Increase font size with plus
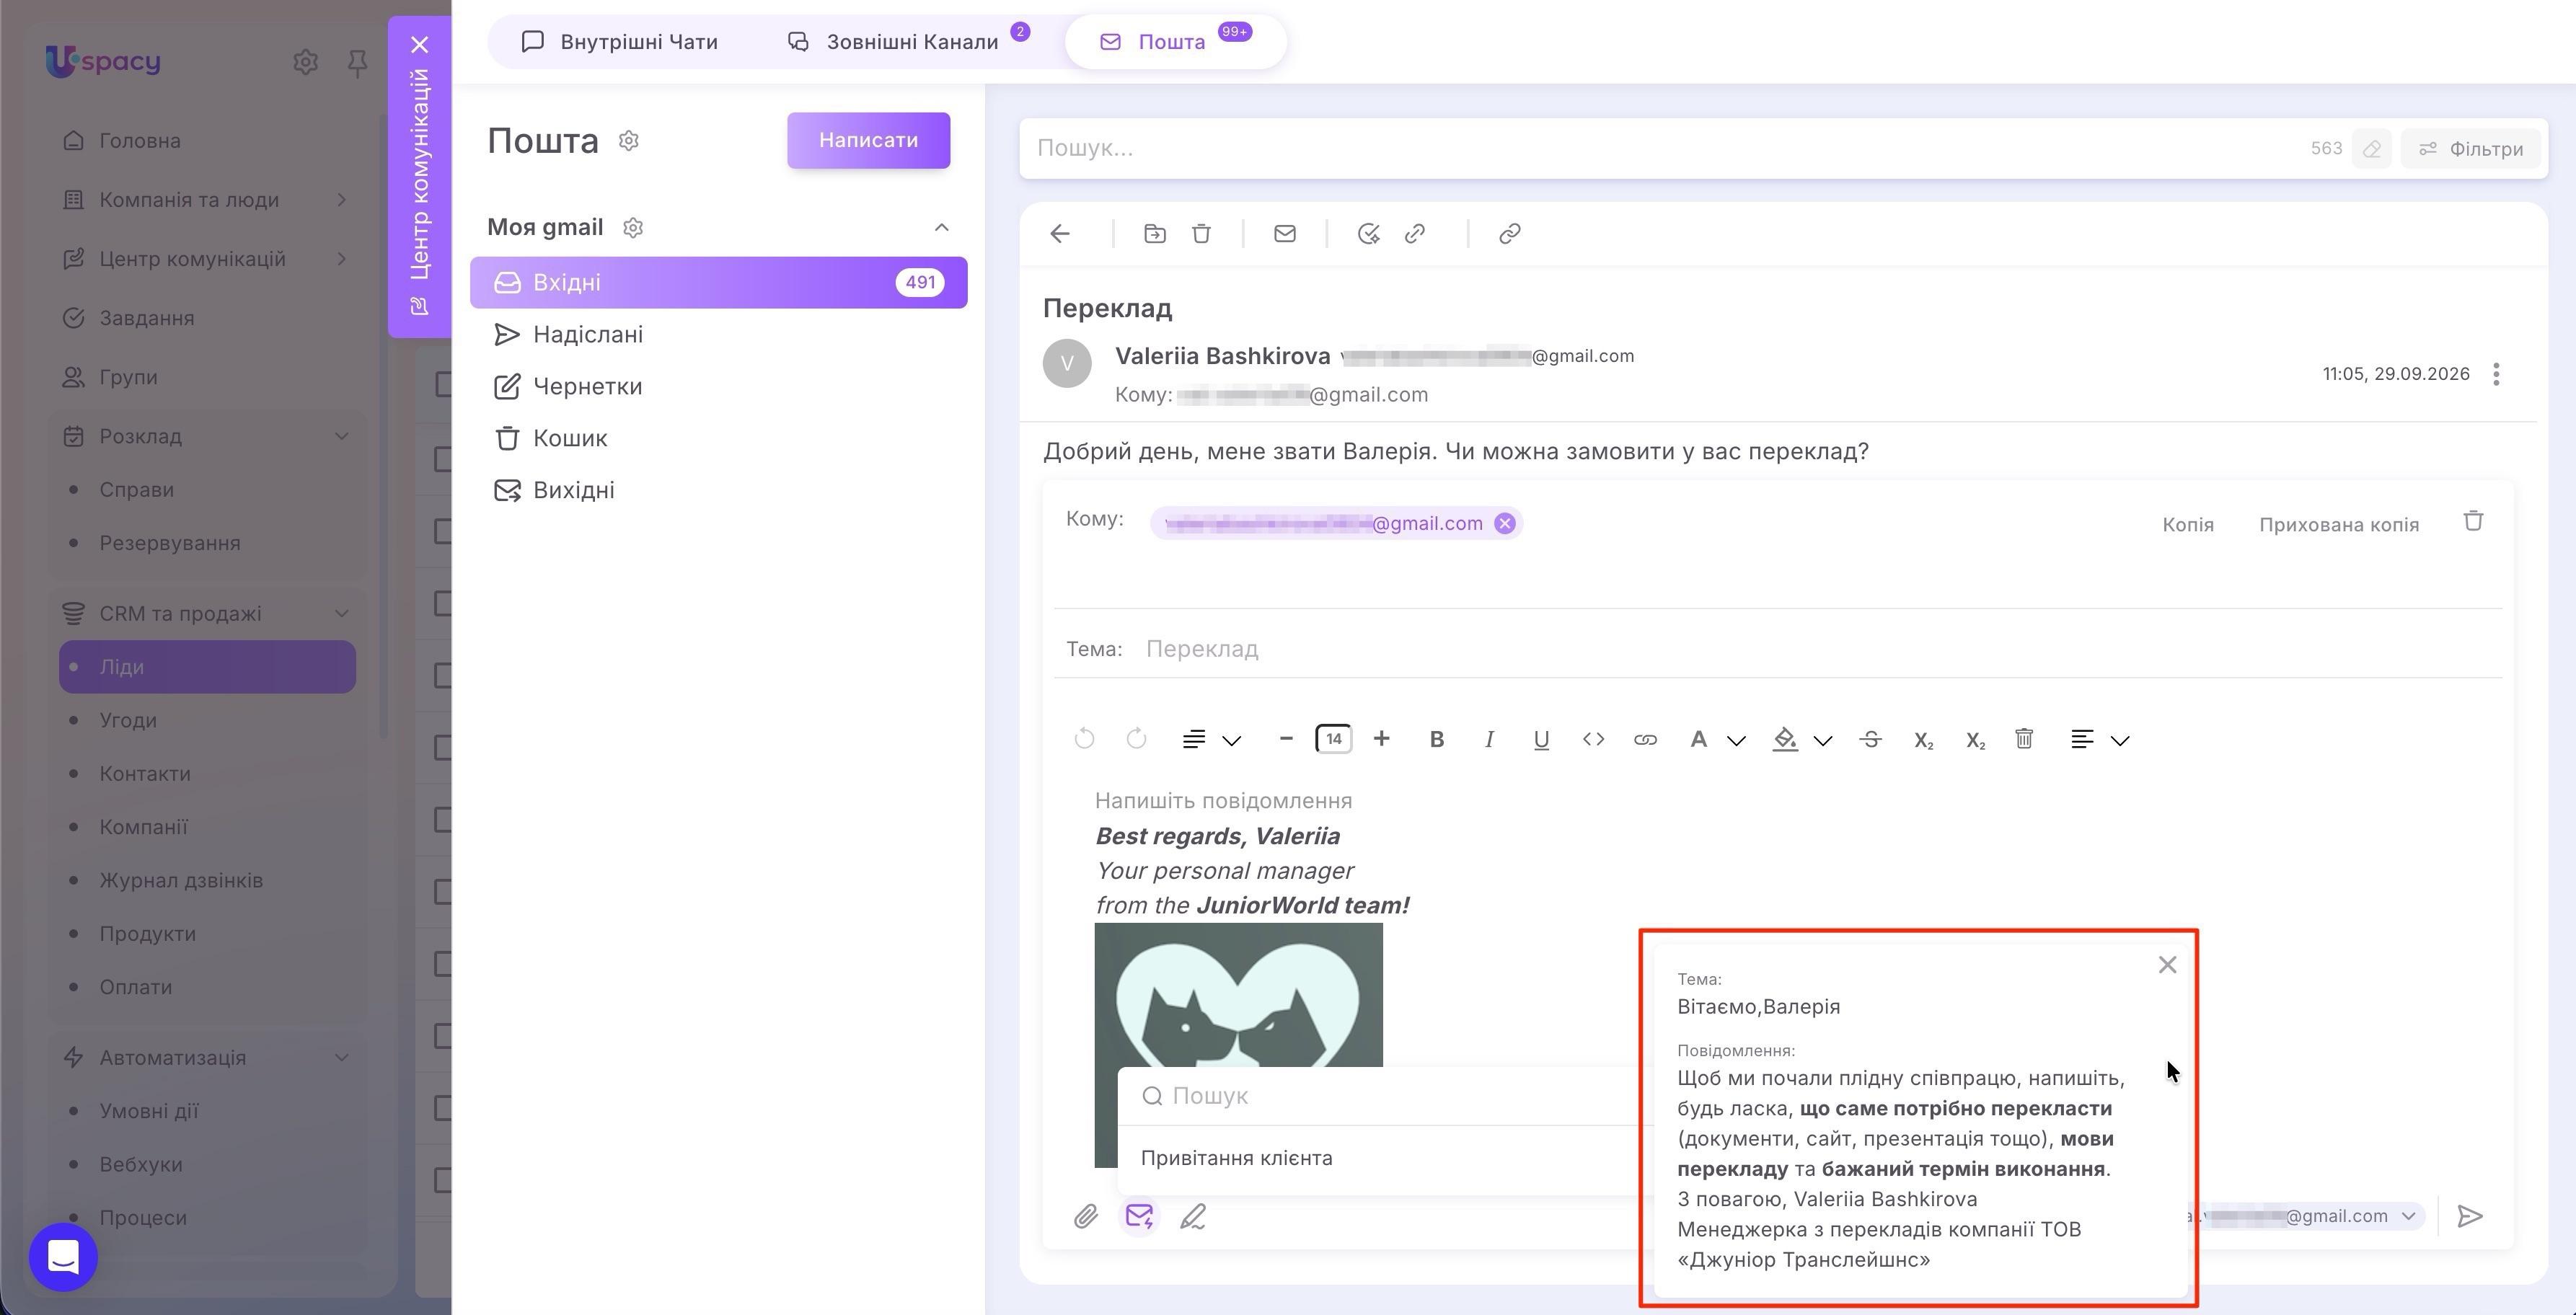The height and width of the screenshot is (1315, 2576). coord(1381,739)
